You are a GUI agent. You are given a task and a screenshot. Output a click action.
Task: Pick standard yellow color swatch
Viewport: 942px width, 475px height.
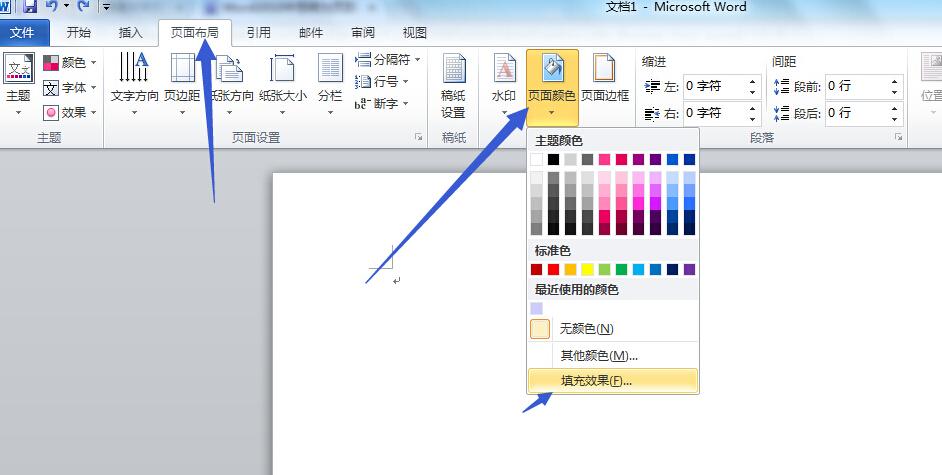(588, 270)
